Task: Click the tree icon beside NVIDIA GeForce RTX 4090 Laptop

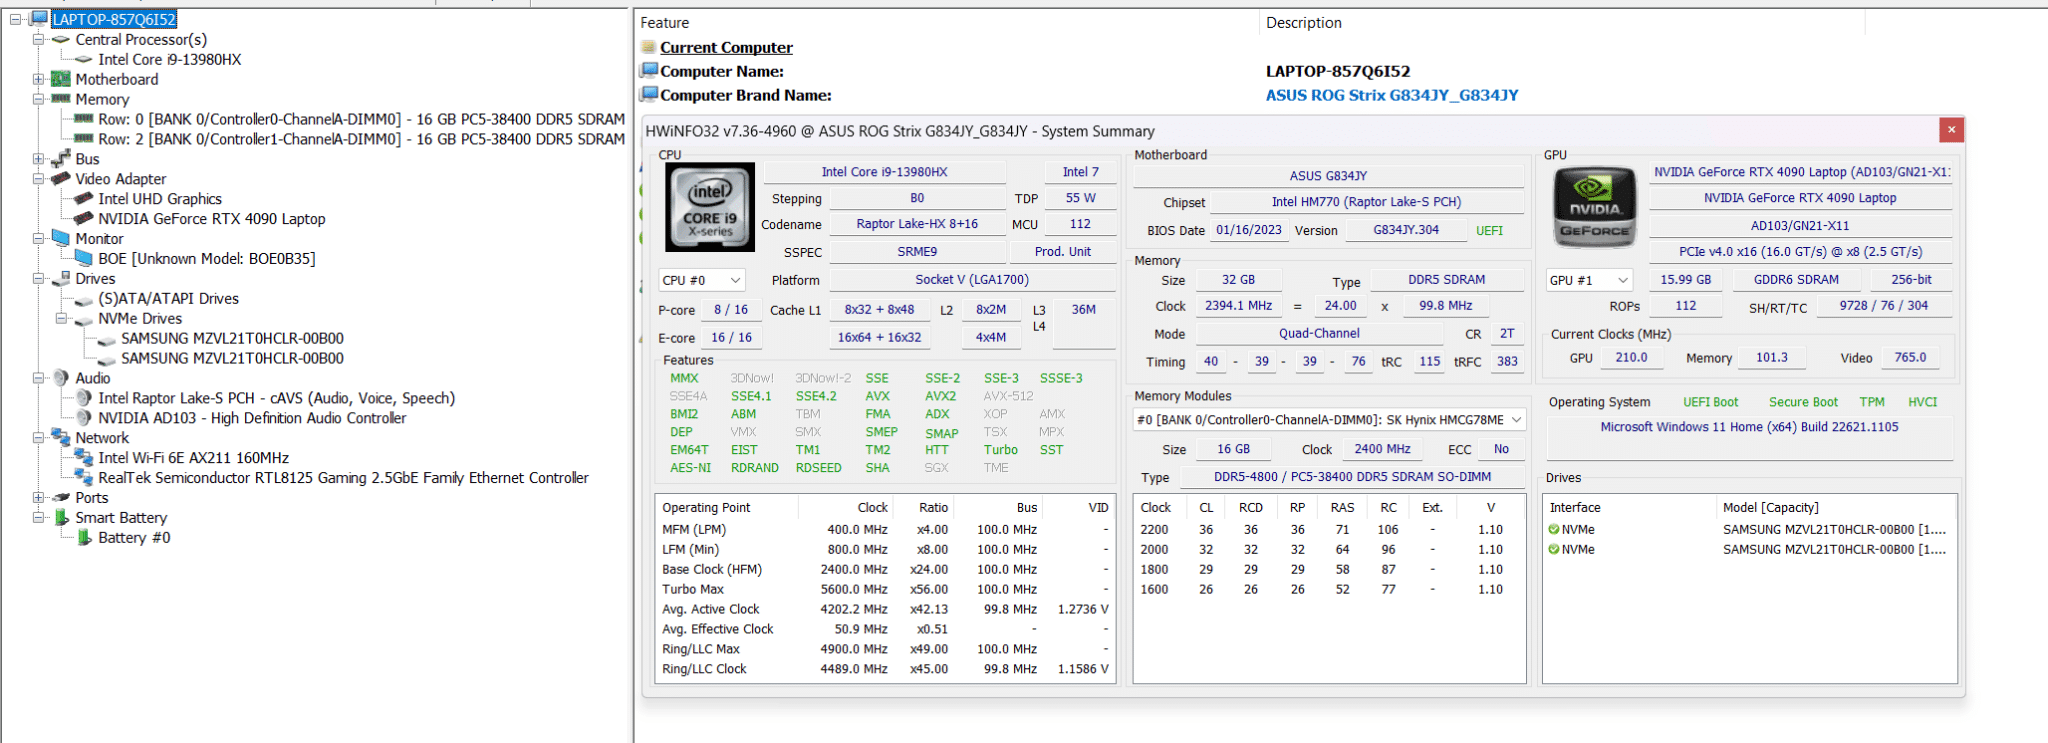Action: point(84,219)
